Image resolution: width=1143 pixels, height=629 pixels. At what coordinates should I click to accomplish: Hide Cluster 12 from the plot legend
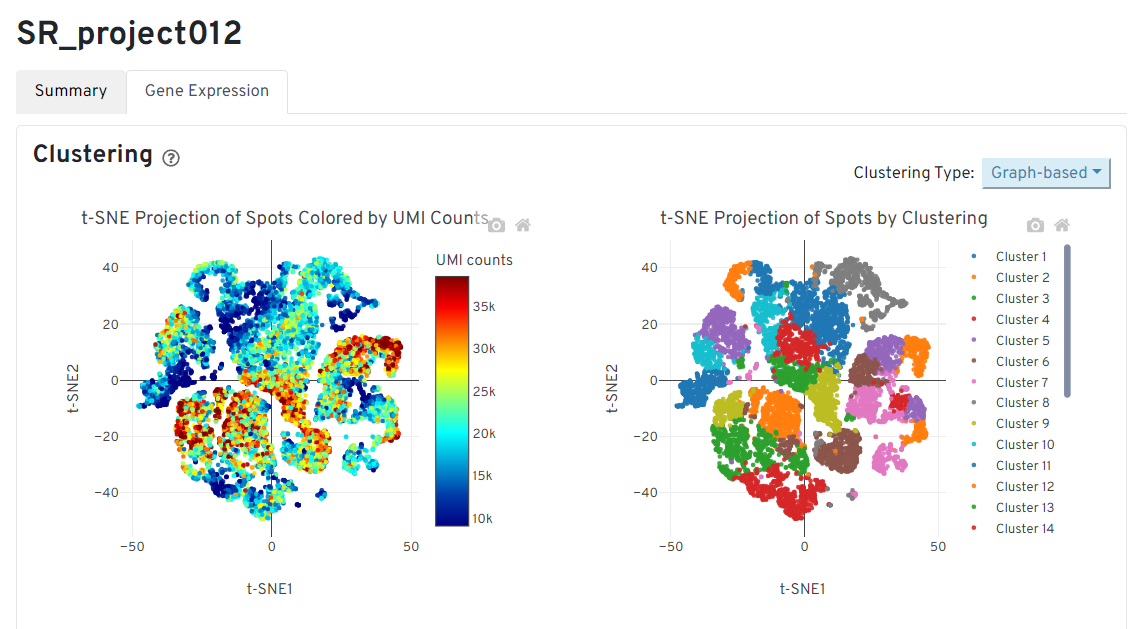1024,487
